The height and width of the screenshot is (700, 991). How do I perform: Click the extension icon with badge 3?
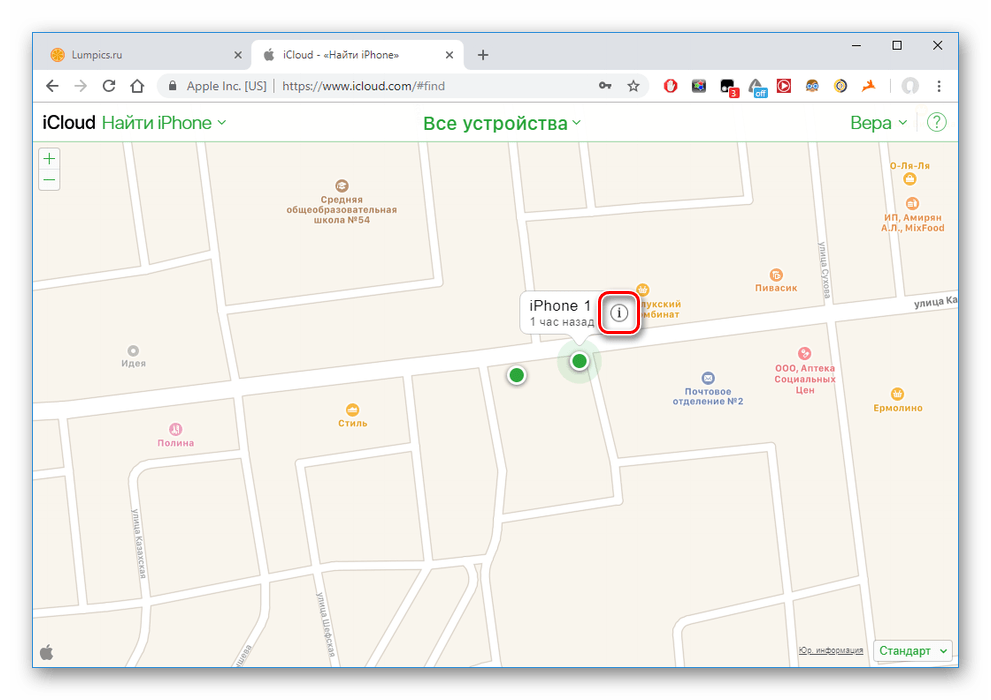728,87
